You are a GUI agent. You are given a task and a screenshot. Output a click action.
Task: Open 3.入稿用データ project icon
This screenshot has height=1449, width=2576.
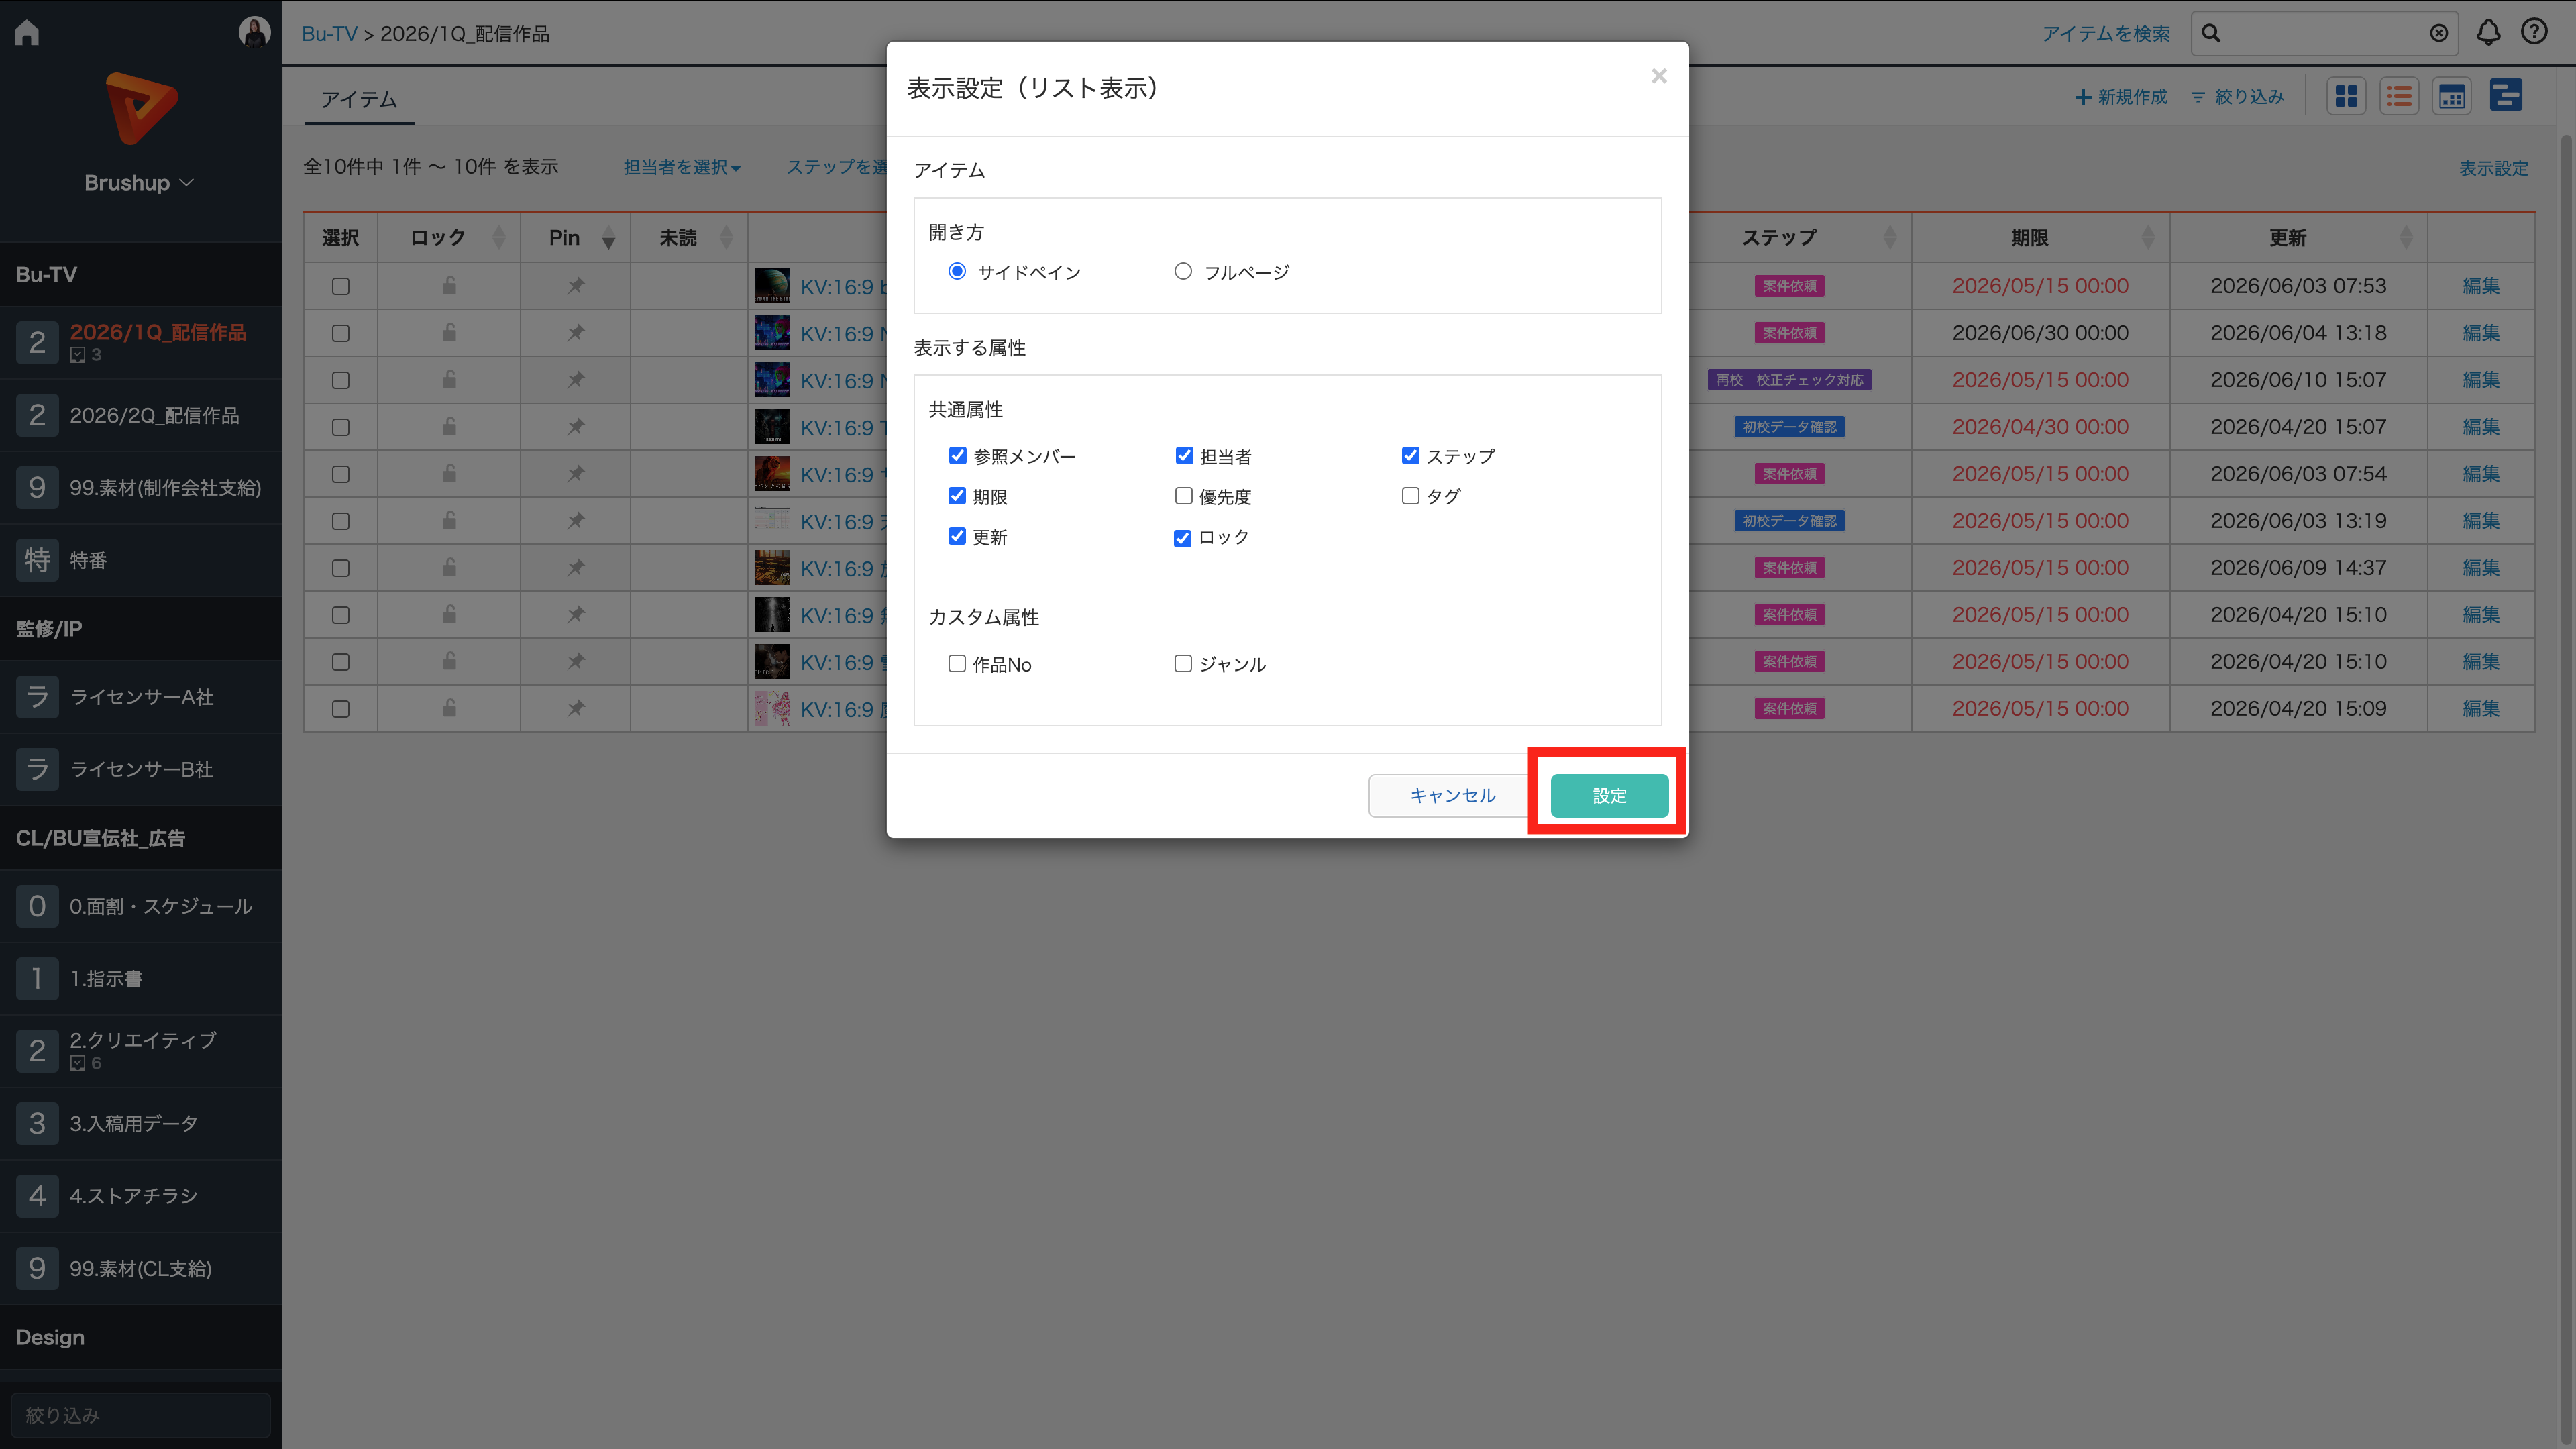[37, 1123]
